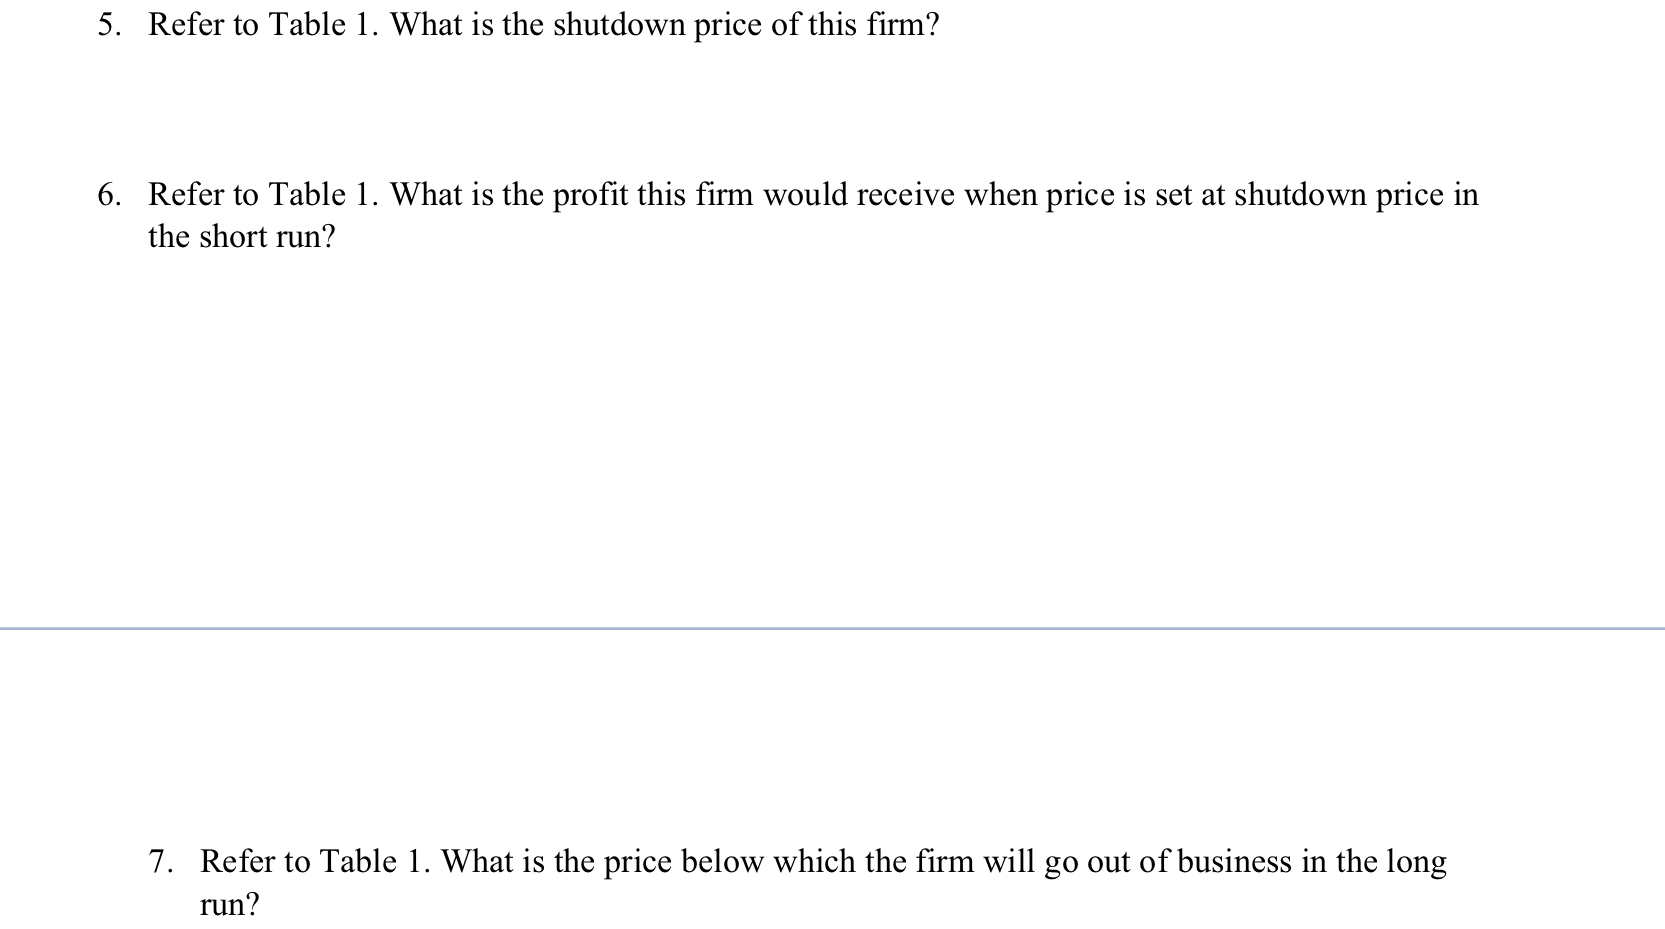The height and width of the screenshot is (929, 1665).
Task: Click "the short run?" text line
Action: coord(242,237)
